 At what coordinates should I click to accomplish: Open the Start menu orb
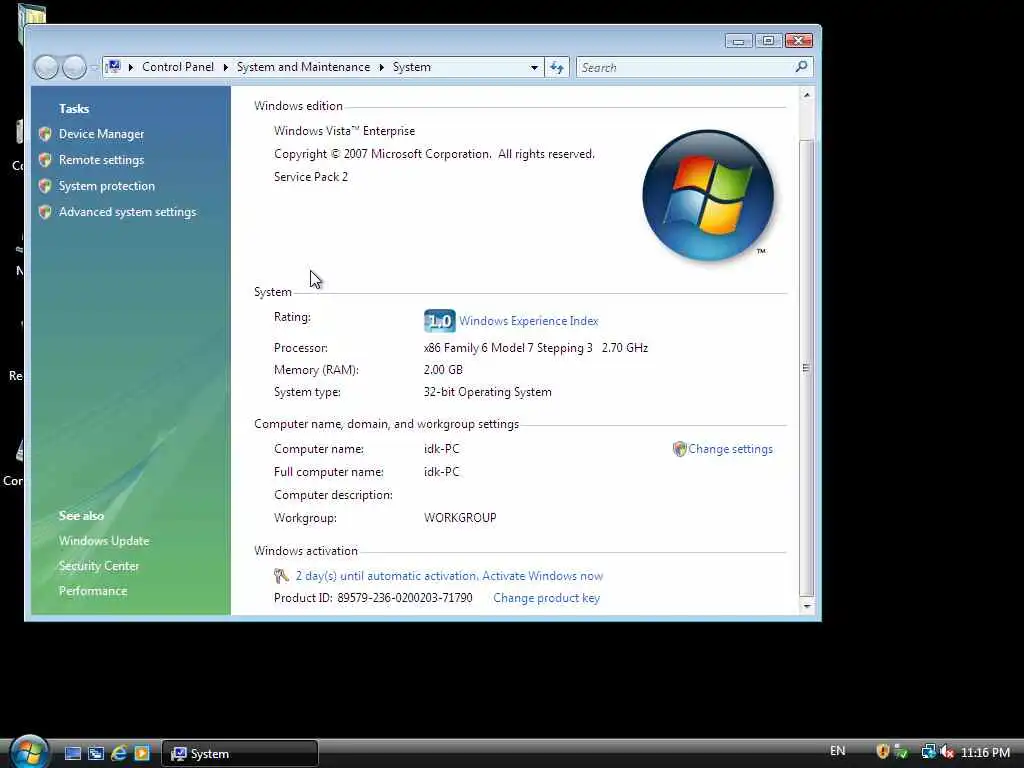coord(29,751)
